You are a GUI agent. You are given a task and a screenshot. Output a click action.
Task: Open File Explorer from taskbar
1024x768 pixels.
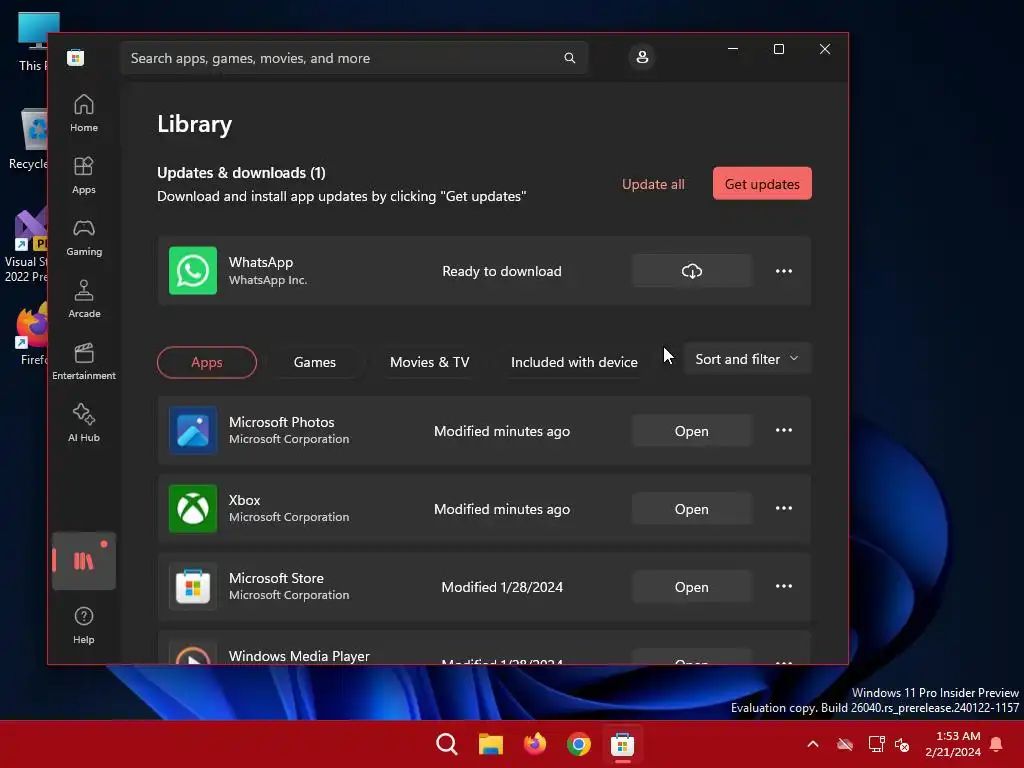(490, 744)
